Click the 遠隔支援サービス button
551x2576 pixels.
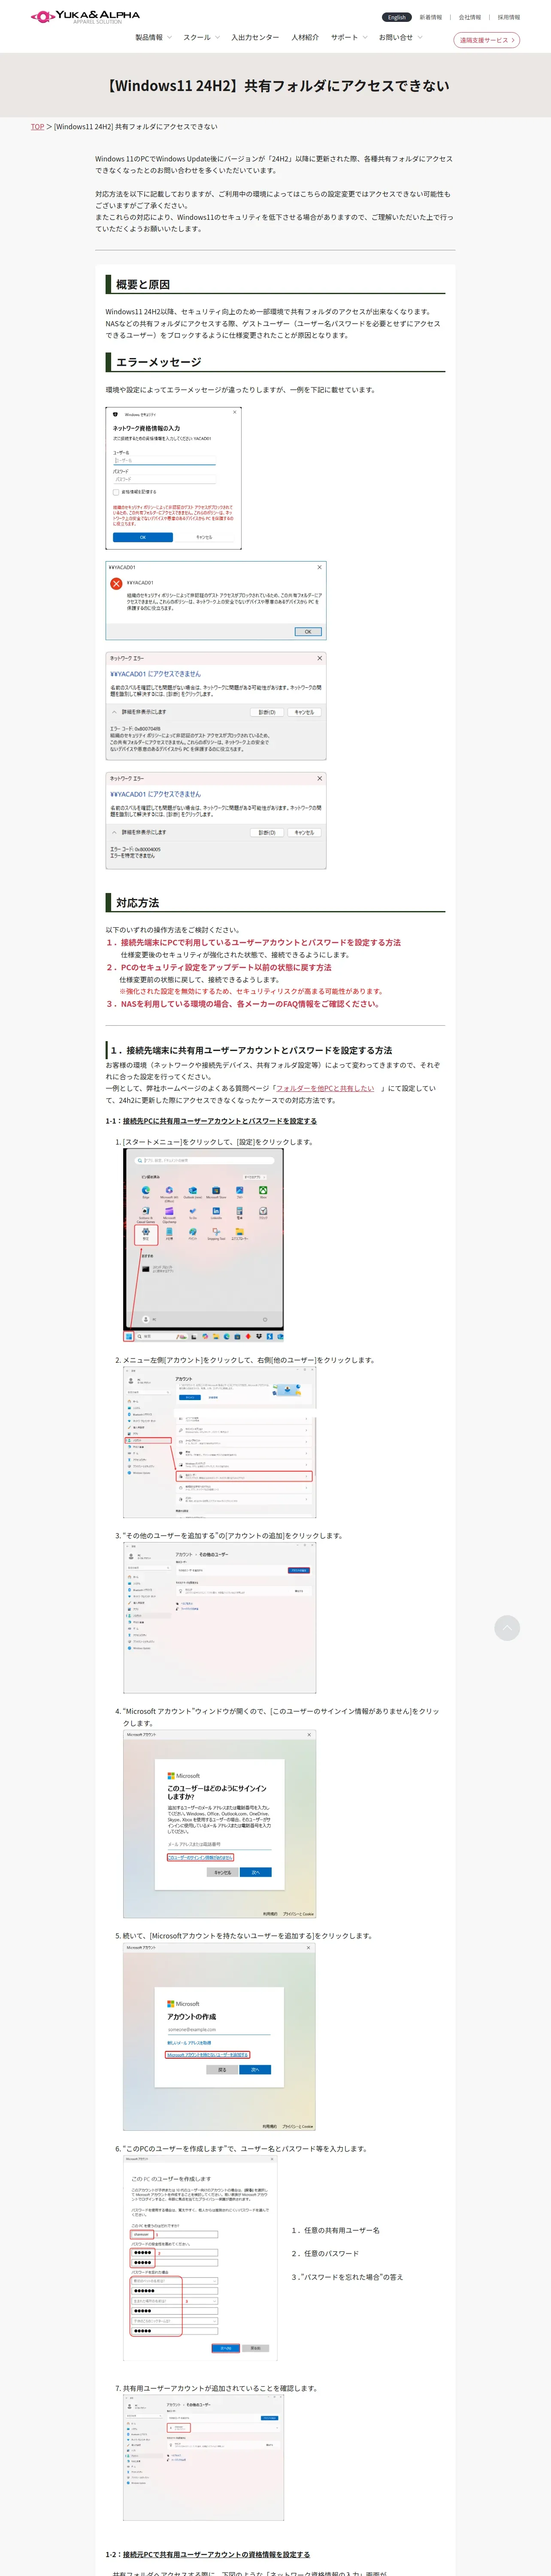coord(487,40)
